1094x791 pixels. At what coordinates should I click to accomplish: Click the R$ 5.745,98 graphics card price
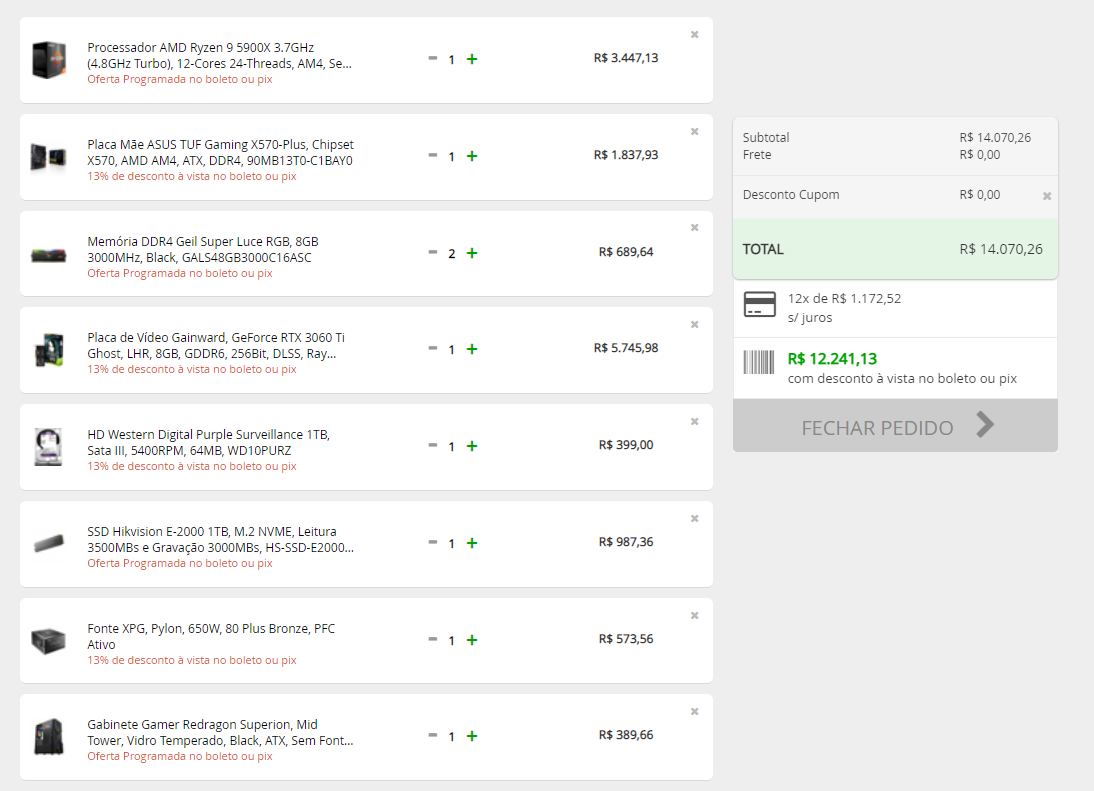coord(626,347)
